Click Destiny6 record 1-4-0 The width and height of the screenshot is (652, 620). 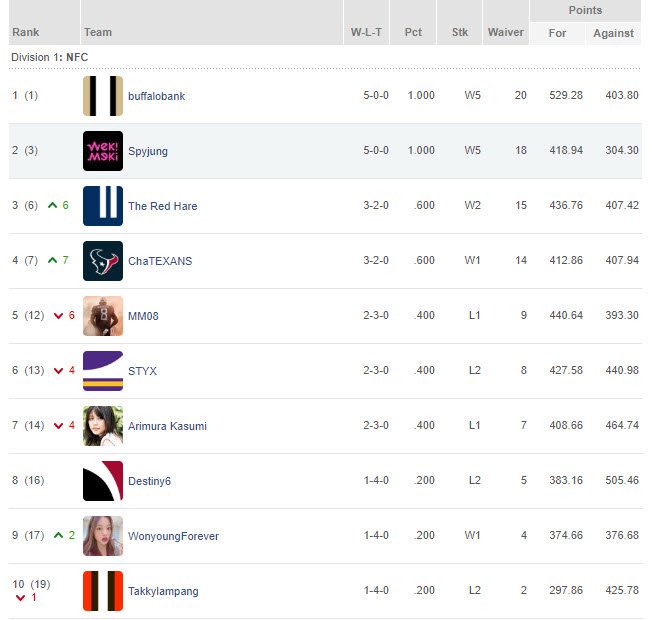coord(376,480)
